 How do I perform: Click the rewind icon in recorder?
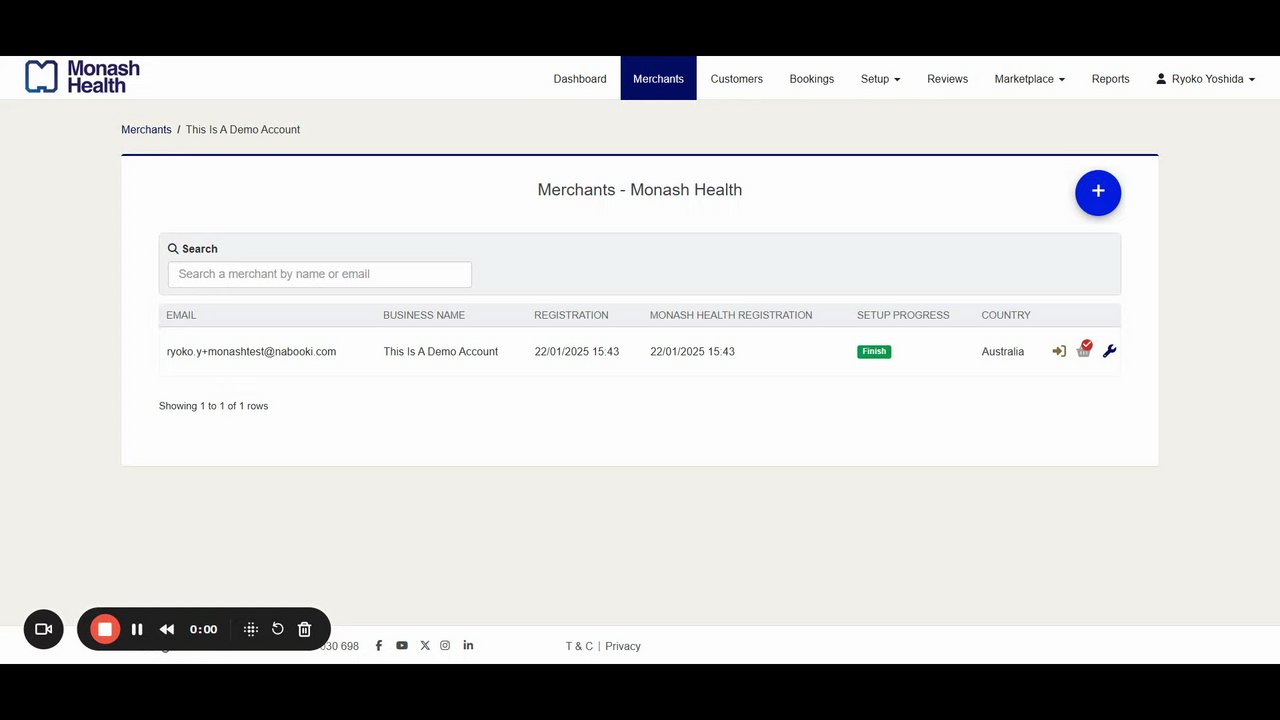tap(167, 629)
